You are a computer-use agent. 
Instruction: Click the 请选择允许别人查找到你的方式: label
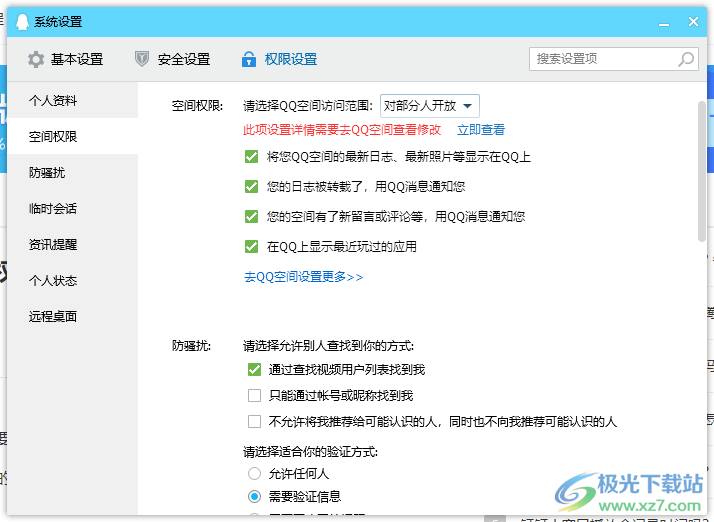click(328, 346)
